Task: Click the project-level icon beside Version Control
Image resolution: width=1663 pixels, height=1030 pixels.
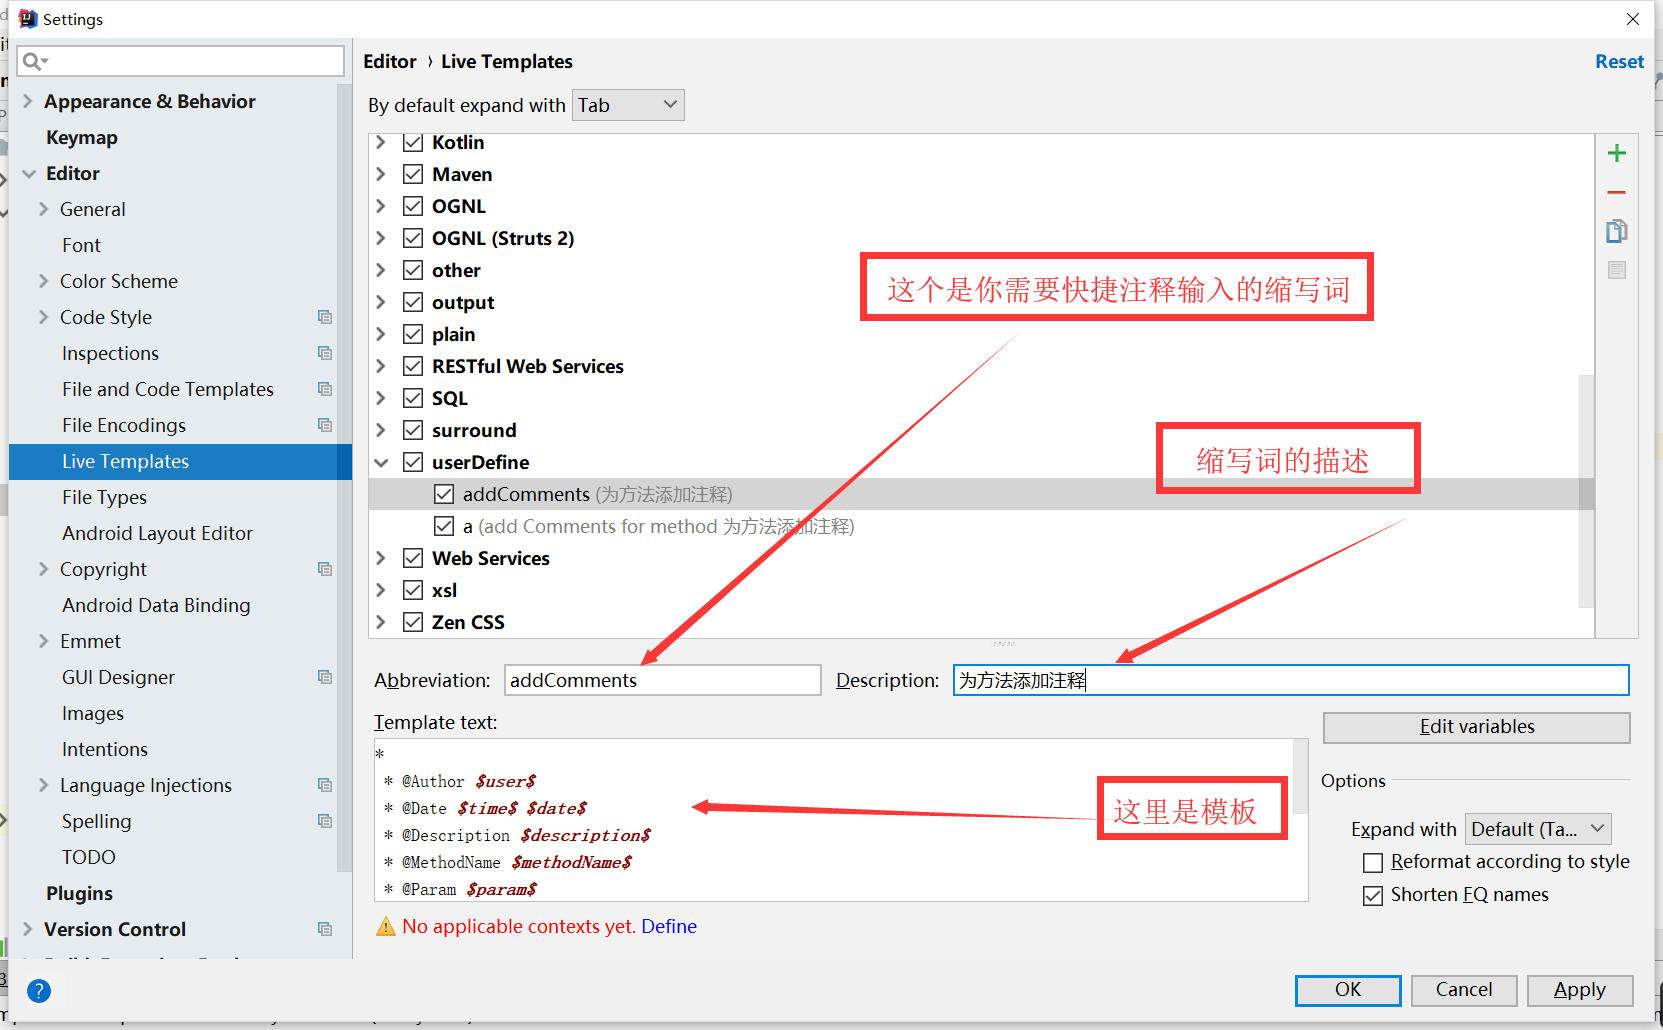Action: point(325,929)
